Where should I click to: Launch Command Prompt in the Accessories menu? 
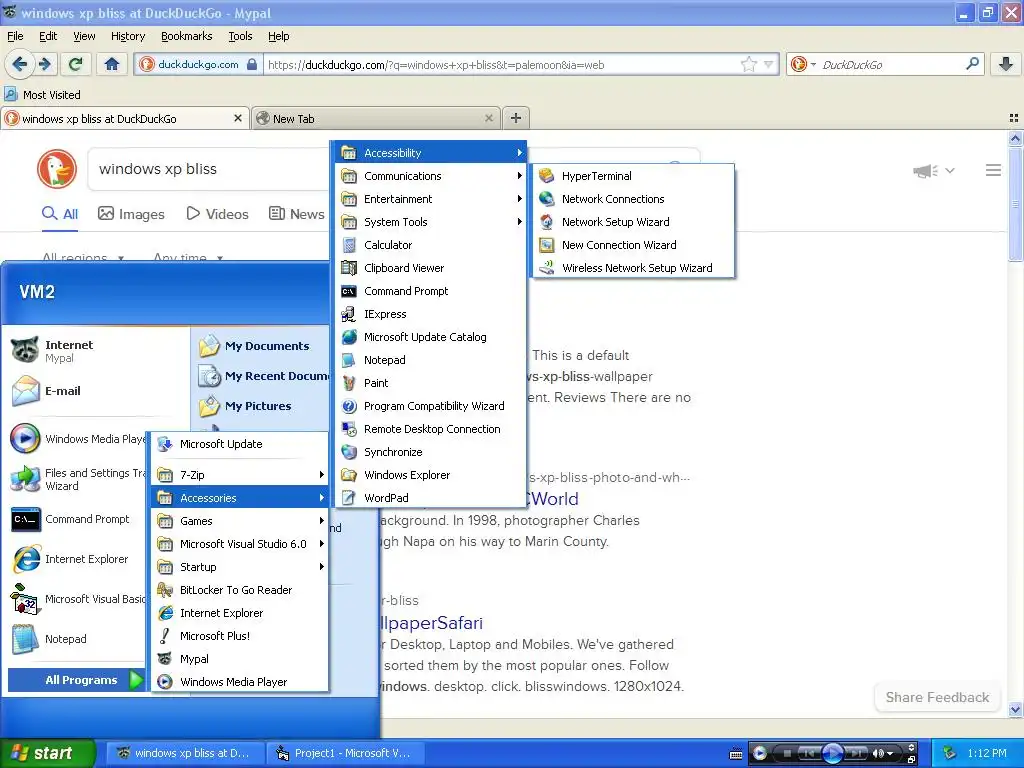click(x=431, y=291)
